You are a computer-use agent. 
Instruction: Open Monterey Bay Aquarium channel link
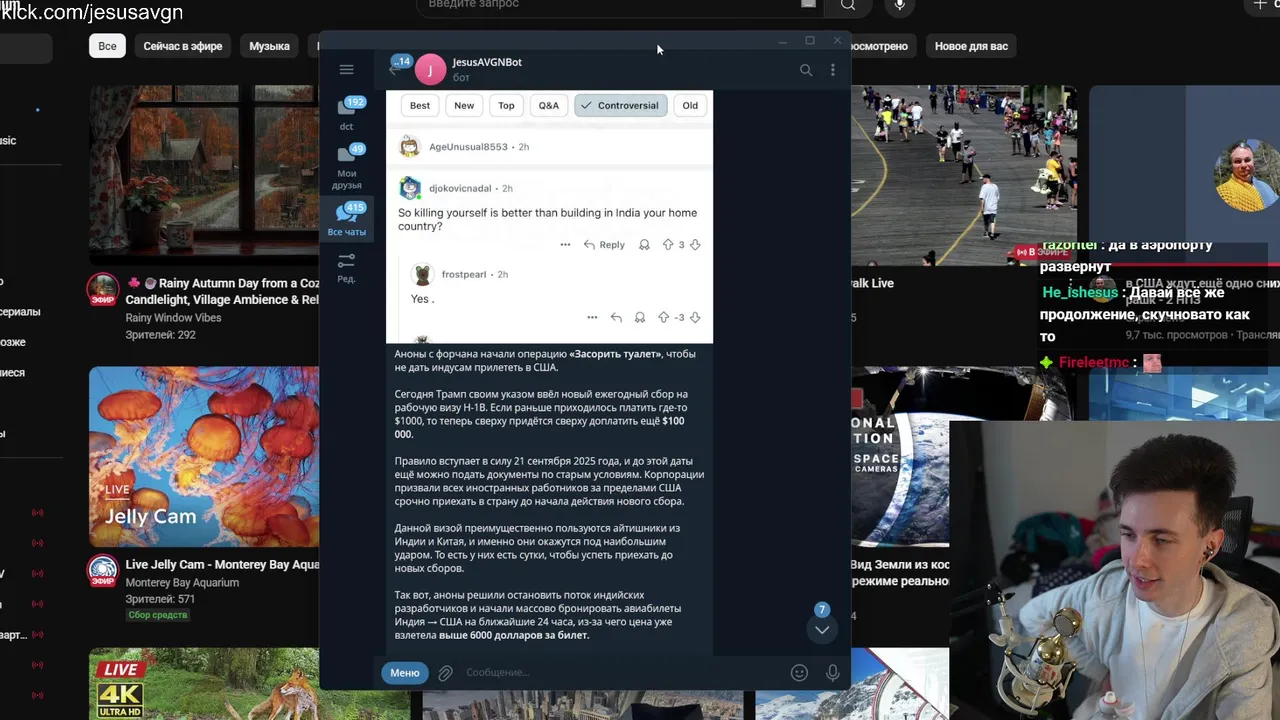tap(182, 583)
